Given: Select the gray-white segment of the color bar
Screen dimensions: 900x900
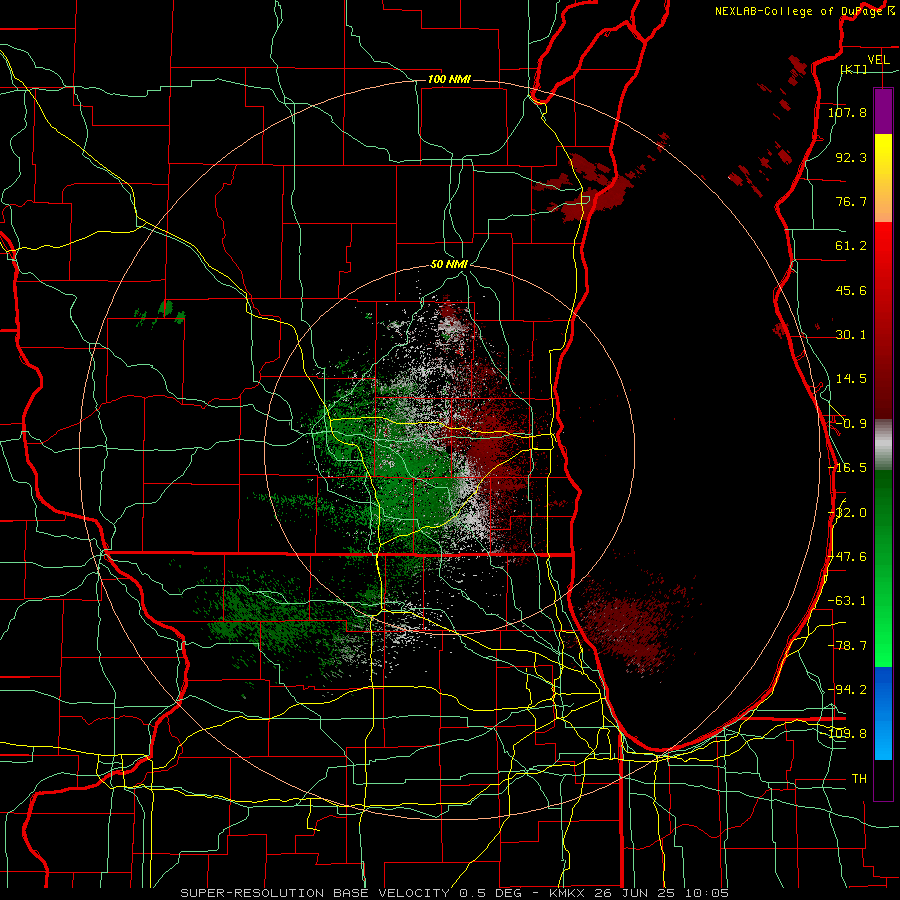Looking at the screenshot, I should pos(883,445).
